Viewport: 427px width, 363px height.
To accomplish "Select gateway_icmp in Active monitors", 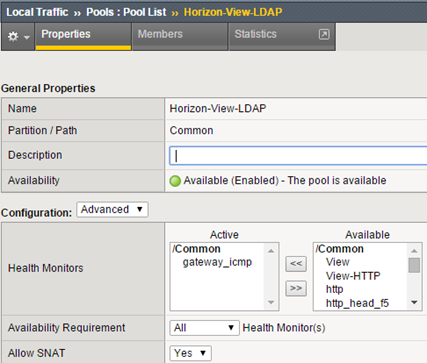I will (x=217, y=262).
